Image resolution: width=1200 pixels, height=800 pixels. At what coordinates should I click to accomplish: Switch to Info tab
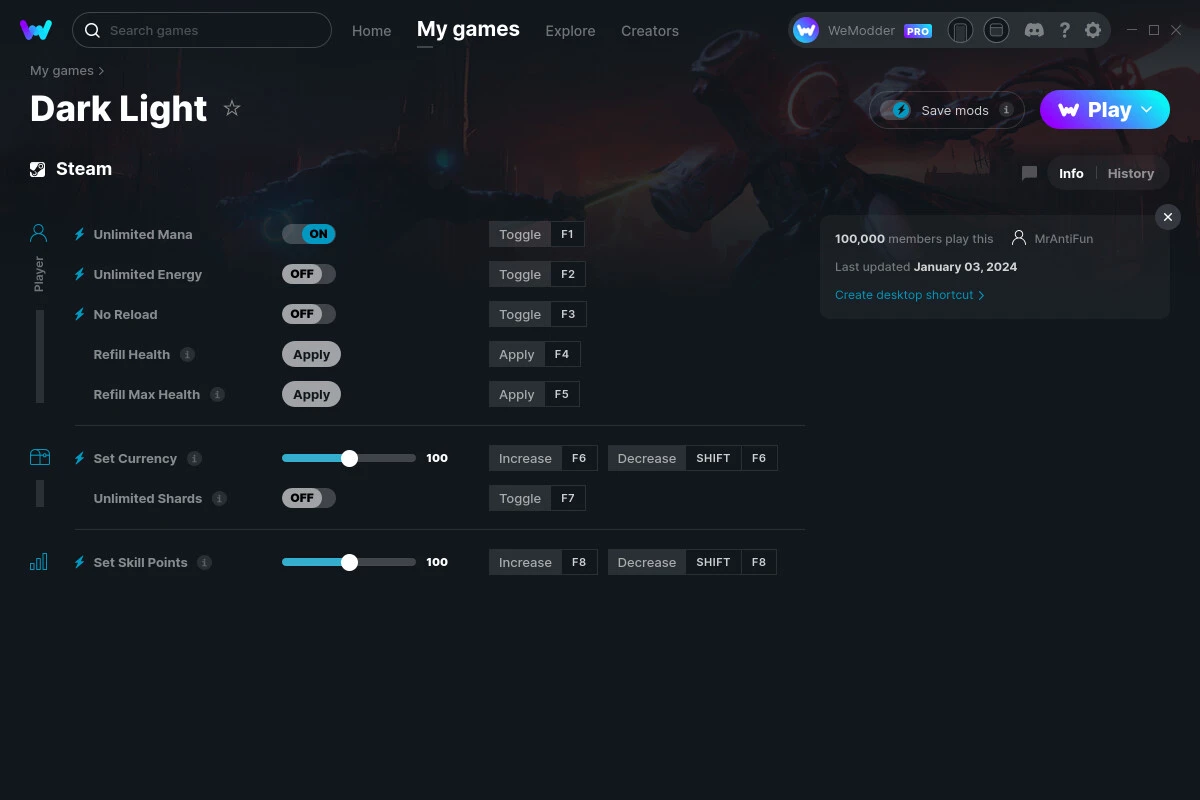coord(1071,173)
